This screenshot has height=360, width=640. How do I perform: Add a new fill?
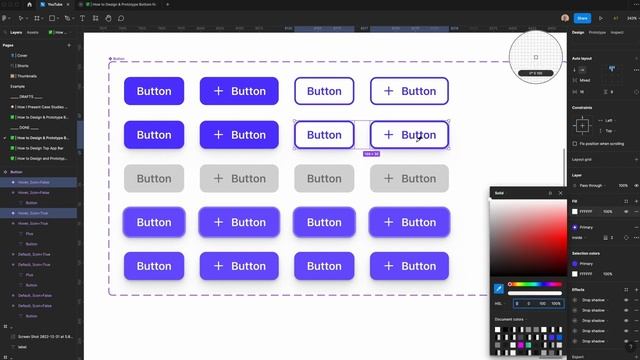pos(636,201)
